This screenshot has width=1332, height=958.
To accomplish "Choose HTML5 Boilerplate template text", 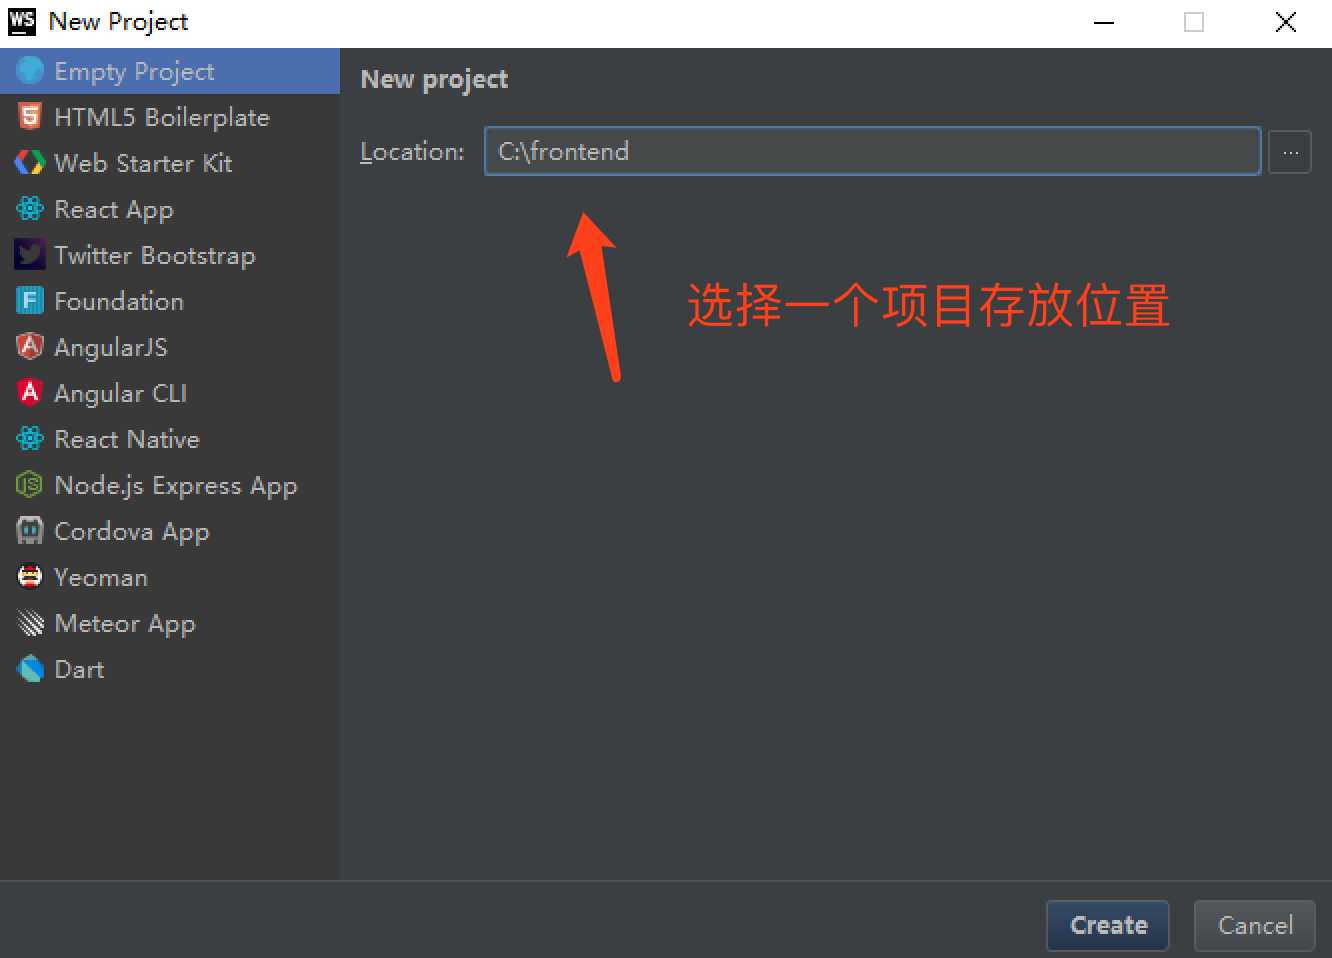I will tap(162, 117).
